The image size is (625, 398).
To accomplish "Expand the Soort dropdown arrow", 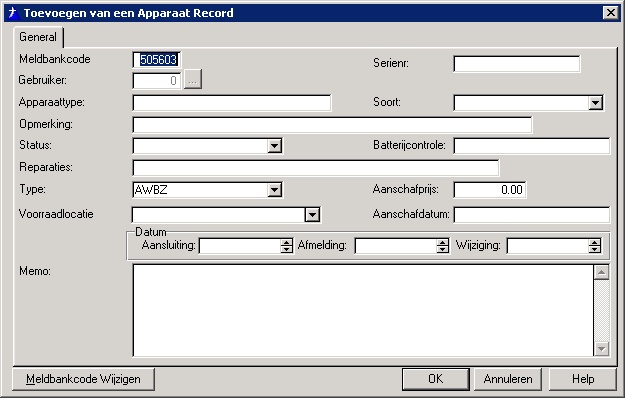I will tap(595, 103).
